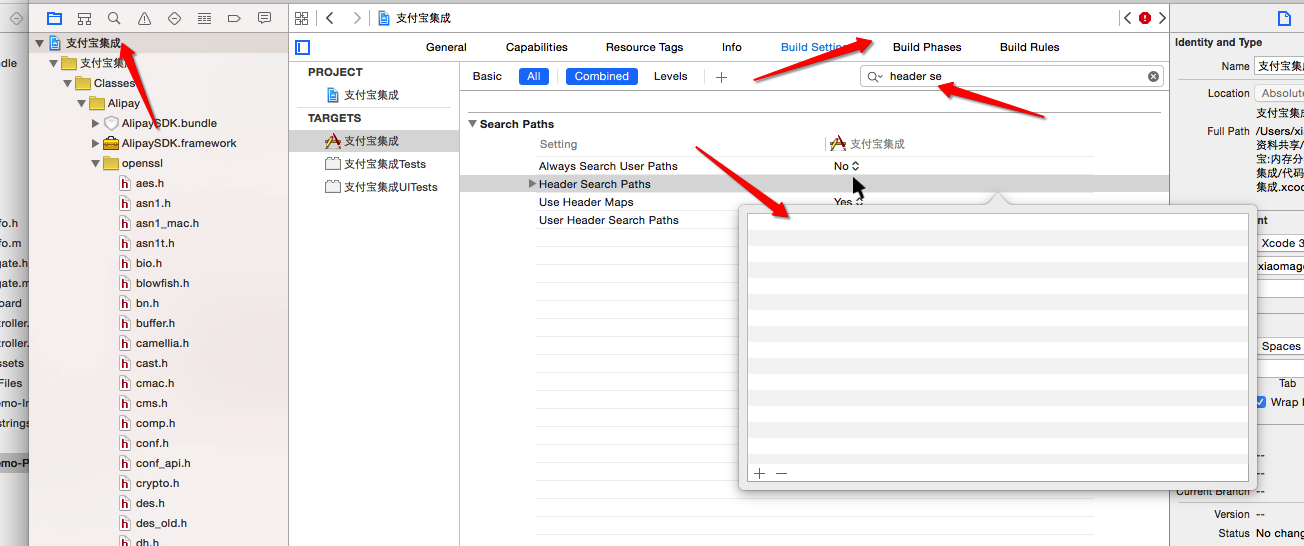Expand the AlipaySDK.framework item

click(x=95, y=143)
